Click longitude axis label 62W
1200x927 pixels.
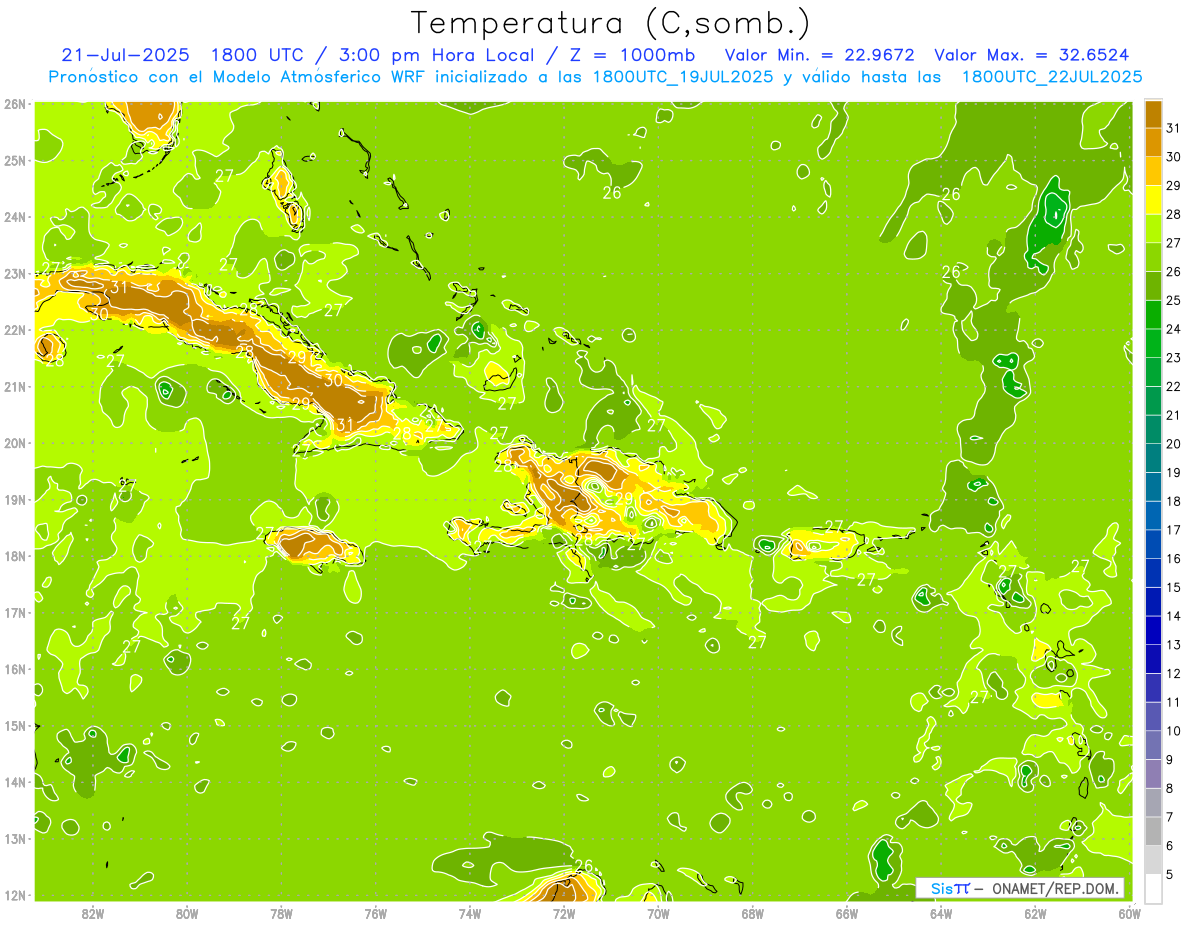coord(1035,914)
